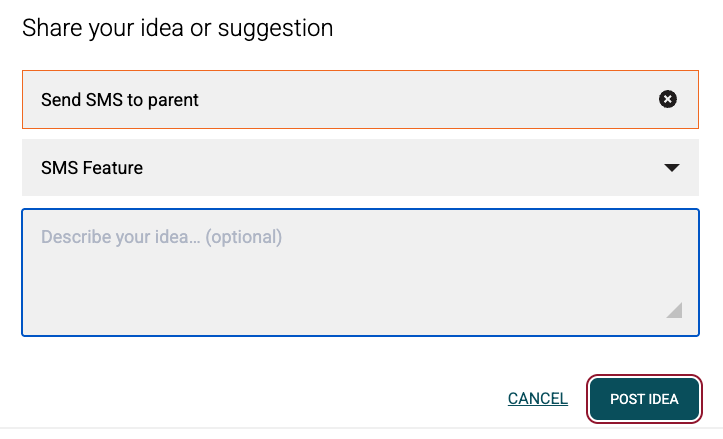This screenshot has width=723, height=439.
Task: Click the "Send SMS to parent" text
Action: 120,100
